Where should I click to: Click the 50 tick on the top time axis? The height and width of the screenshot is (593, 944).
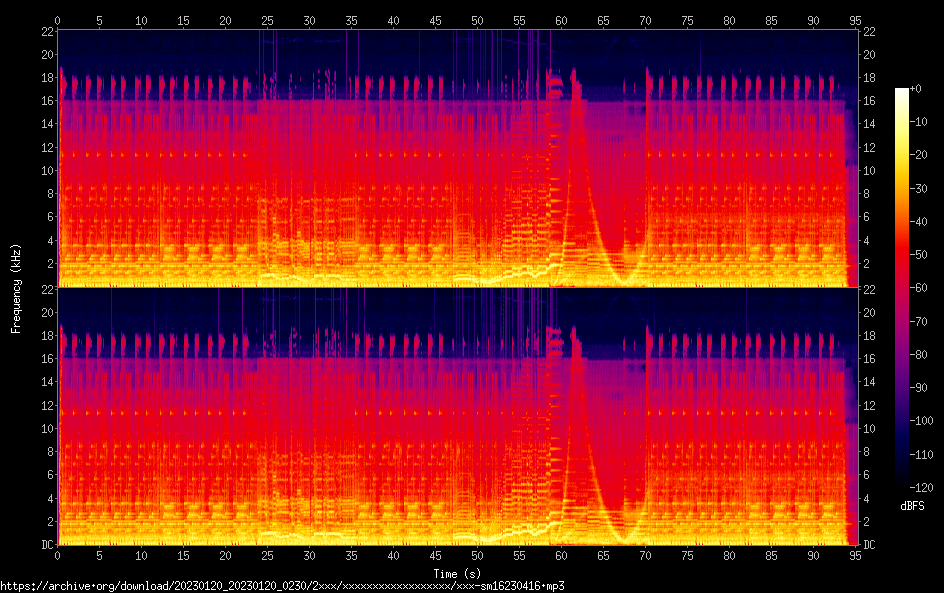click(478, 19)
